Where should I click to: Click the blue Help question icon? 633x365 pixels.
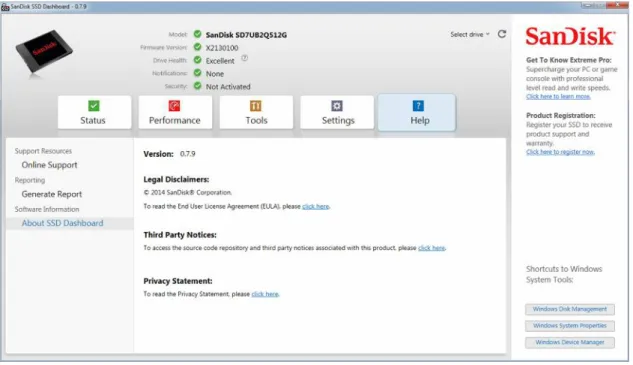pos(418,106)
